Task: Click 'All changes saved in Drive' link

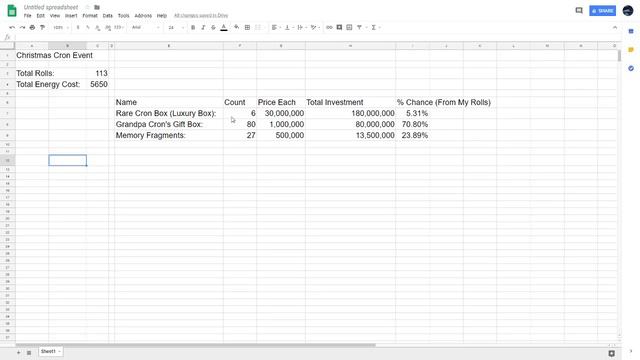Action: click(x=201, y=16)
